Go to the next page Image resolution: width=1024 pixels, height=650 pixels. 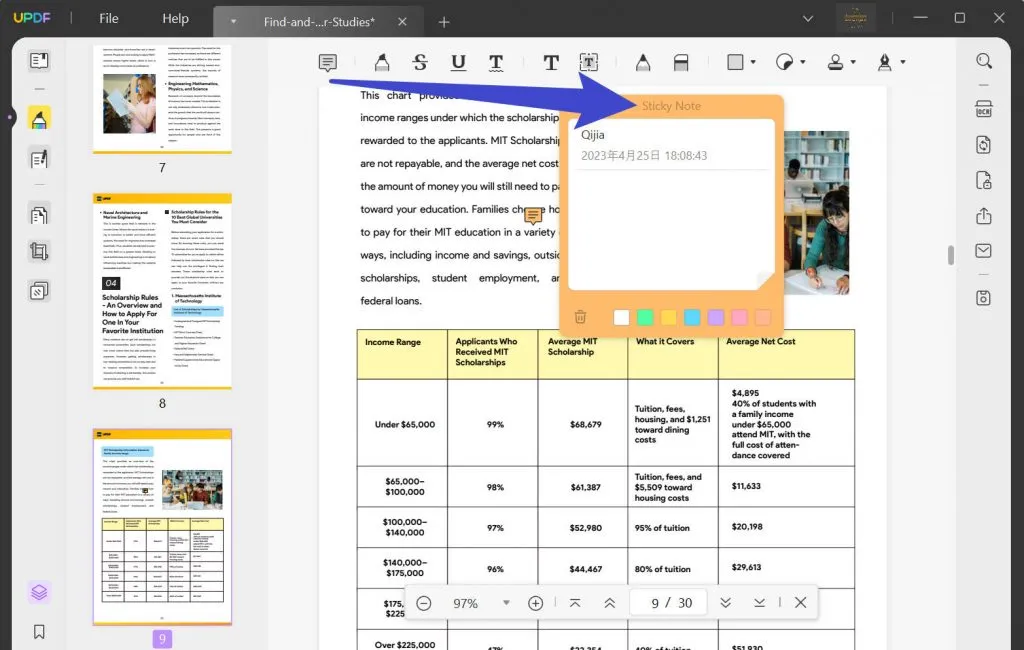(725, 603)
